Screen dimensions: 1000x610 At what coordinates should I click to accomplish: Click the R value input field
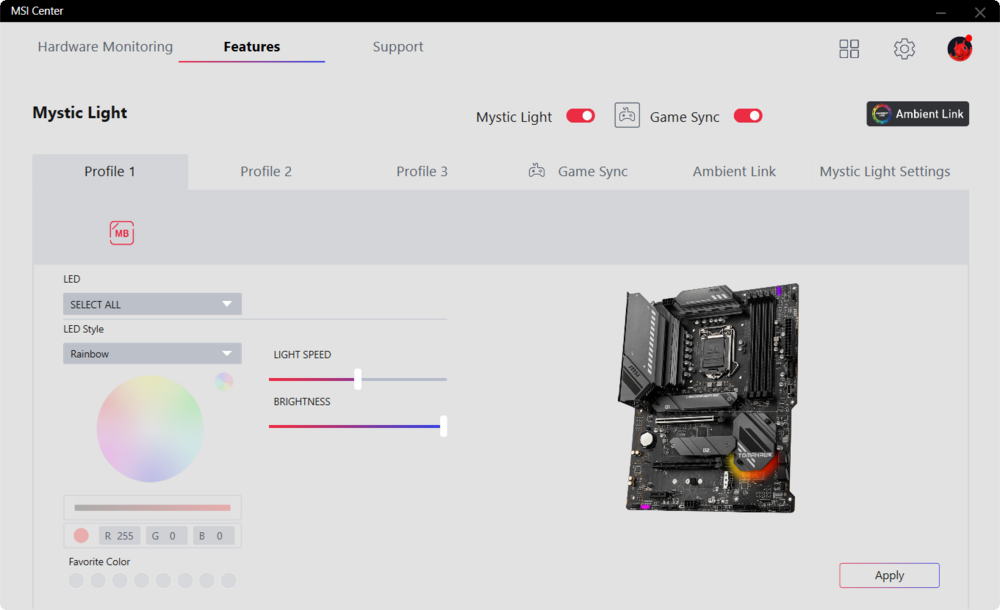pyautogui.click(x=119, y=536)
